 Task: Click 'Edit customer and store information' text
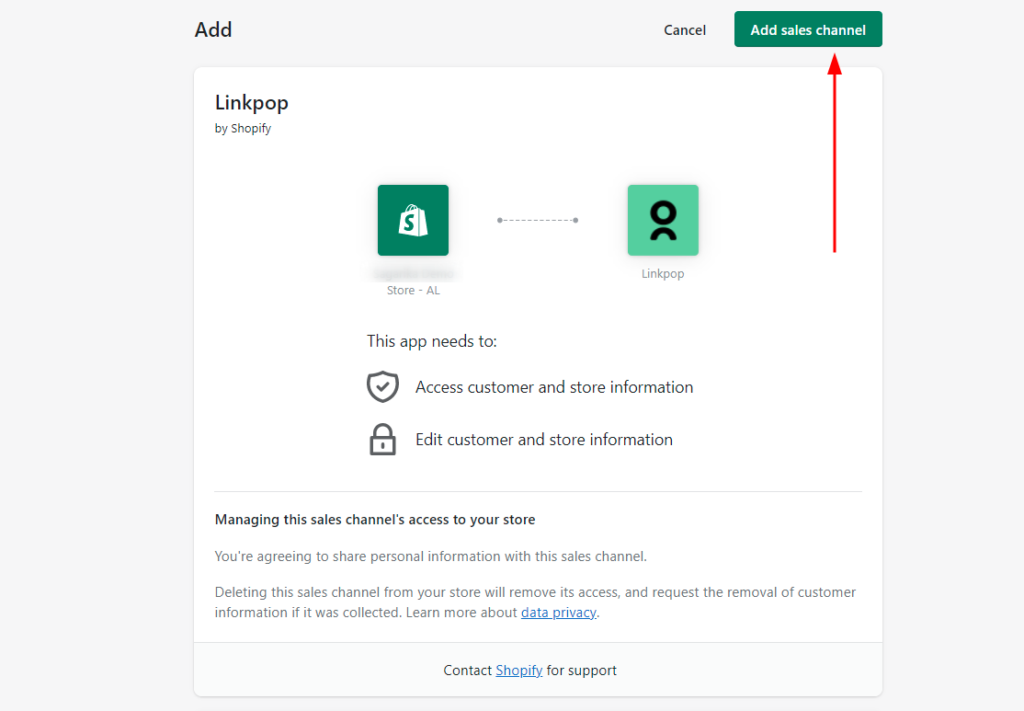(544, 439)
